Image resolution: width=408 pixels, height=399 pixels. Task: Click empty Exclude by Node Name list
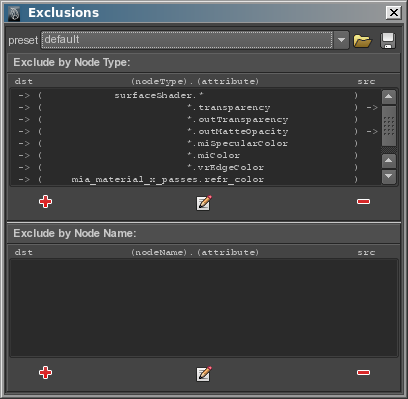tap(204, 308)
